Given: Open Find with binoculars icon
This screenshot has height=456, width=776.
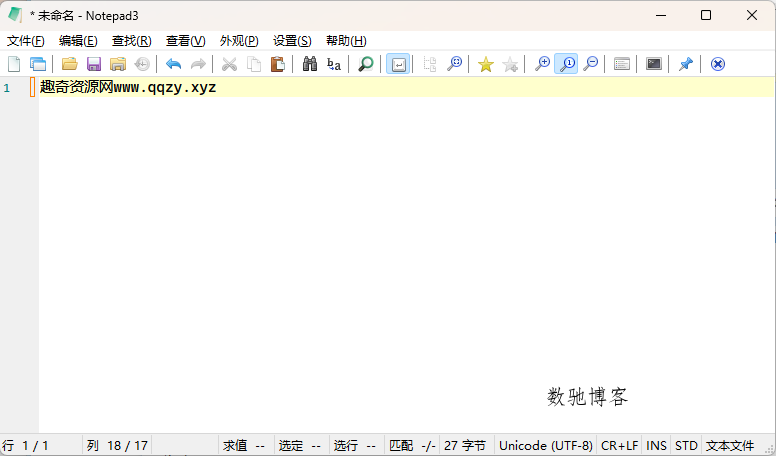Looking at the screenshot, I should [310, 64].
